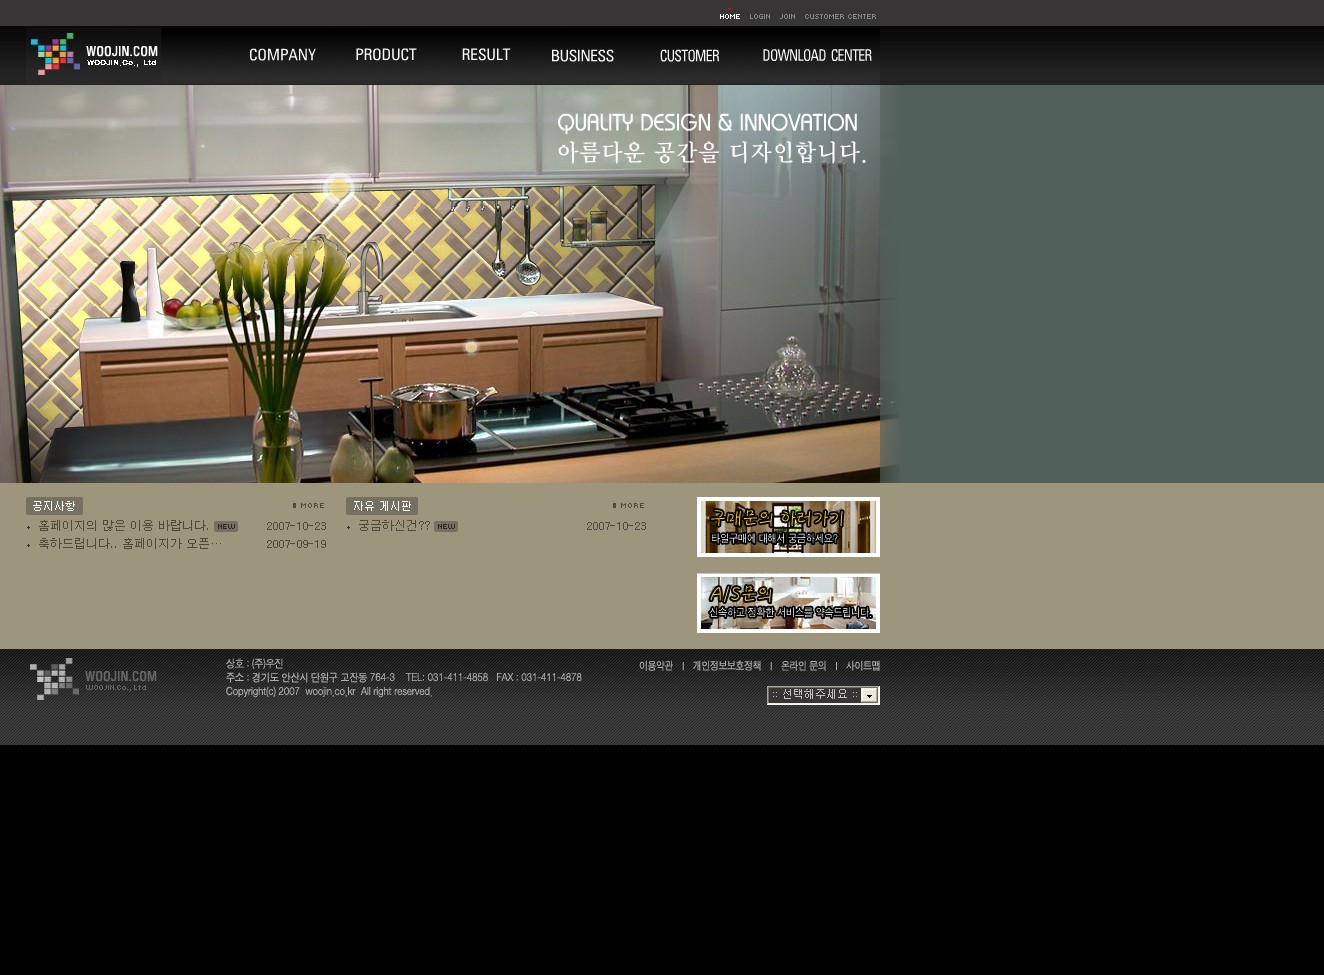This screenshot has width=1324, height=975.
Task: Open the DOWNLOAD CENTER menu
Action: tap(817, 56)
